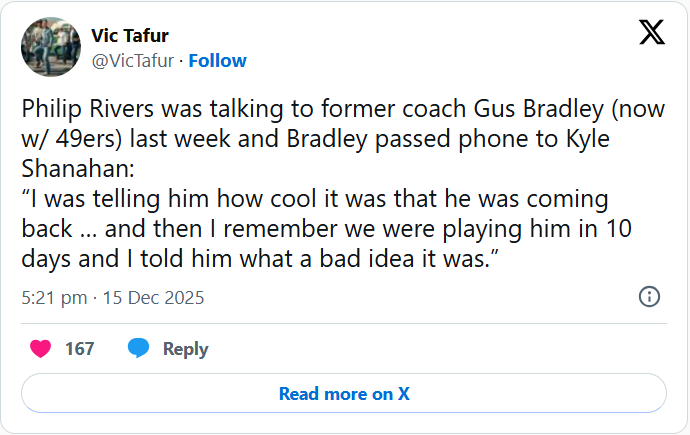
Task: Follow the @VicTafur account
Action: click(x=217, y=61)
